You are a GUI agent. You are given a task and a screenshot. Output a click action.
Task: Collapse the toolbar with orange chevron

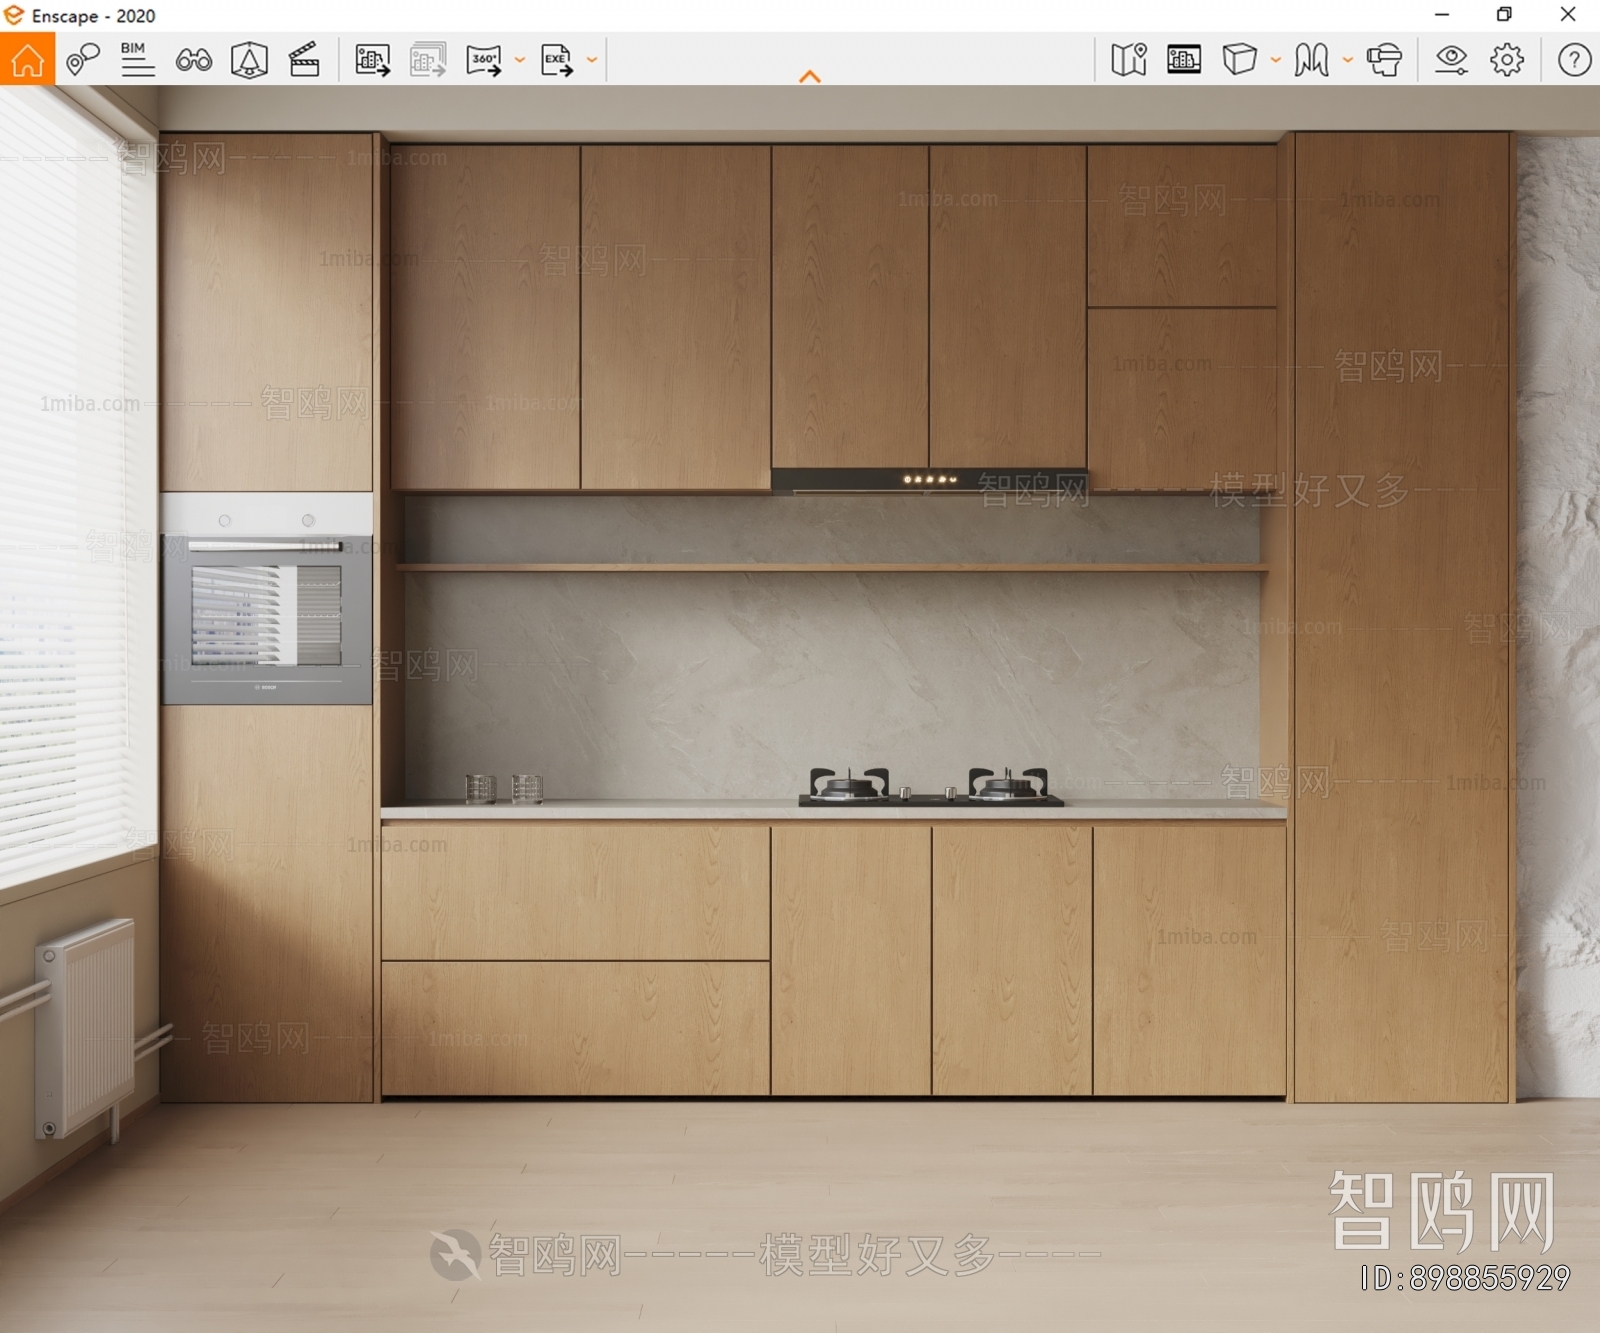[x=810, y=77]
